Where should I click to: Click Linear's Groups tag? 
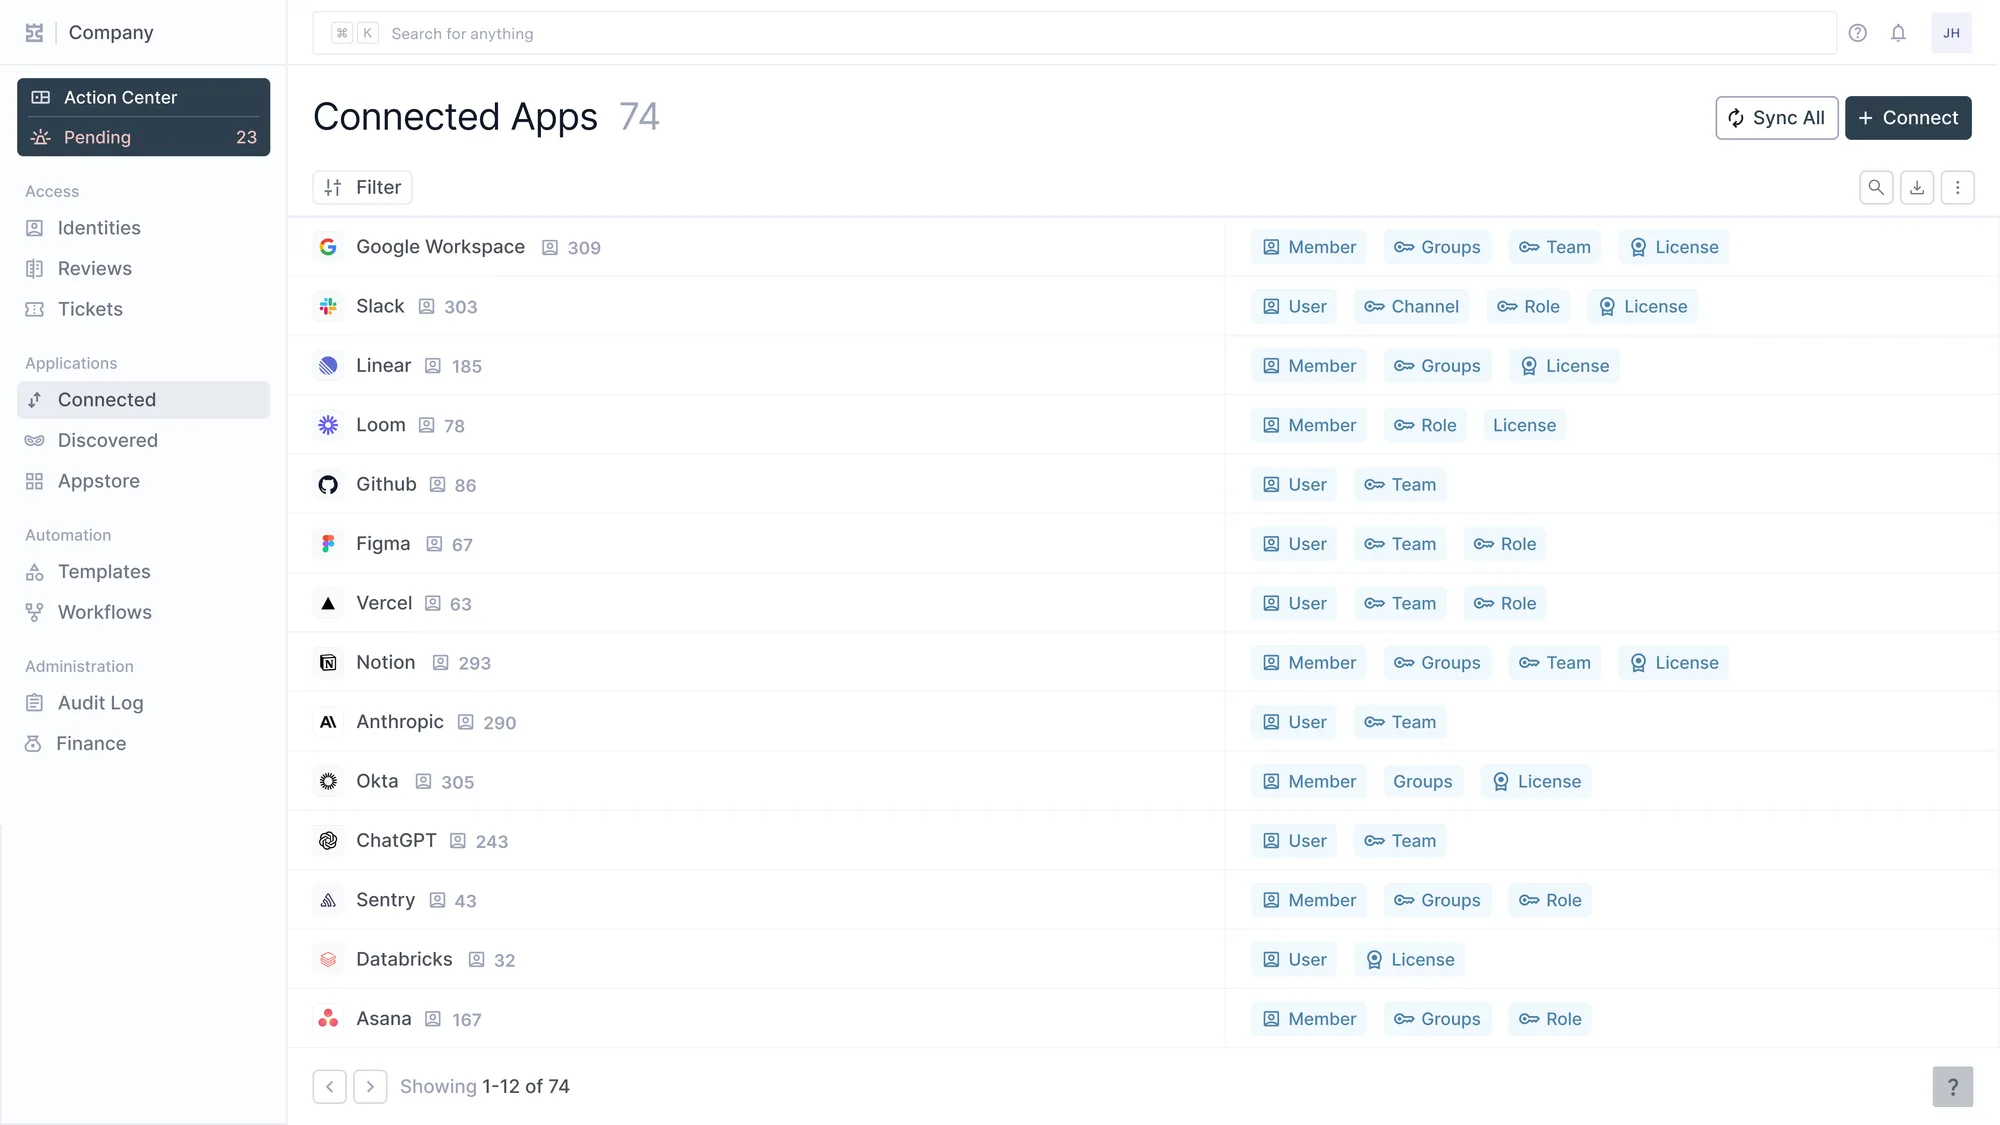coord(1437,366)
